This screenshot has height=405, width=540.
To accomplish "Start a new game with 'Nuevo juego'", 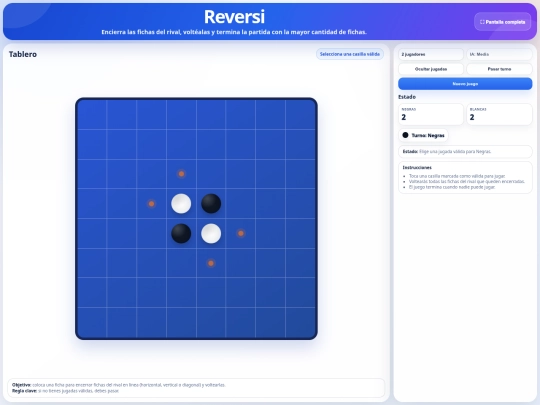I will click(465, 84).
